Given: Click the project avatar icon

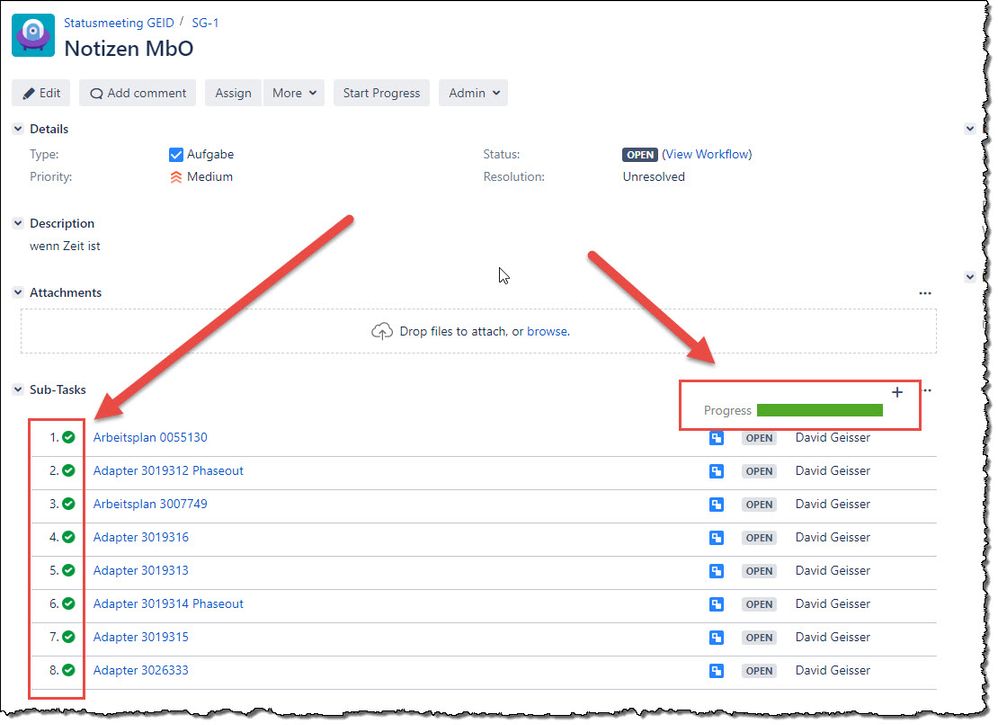Looking at the screenshot, I should pos(33,36).
